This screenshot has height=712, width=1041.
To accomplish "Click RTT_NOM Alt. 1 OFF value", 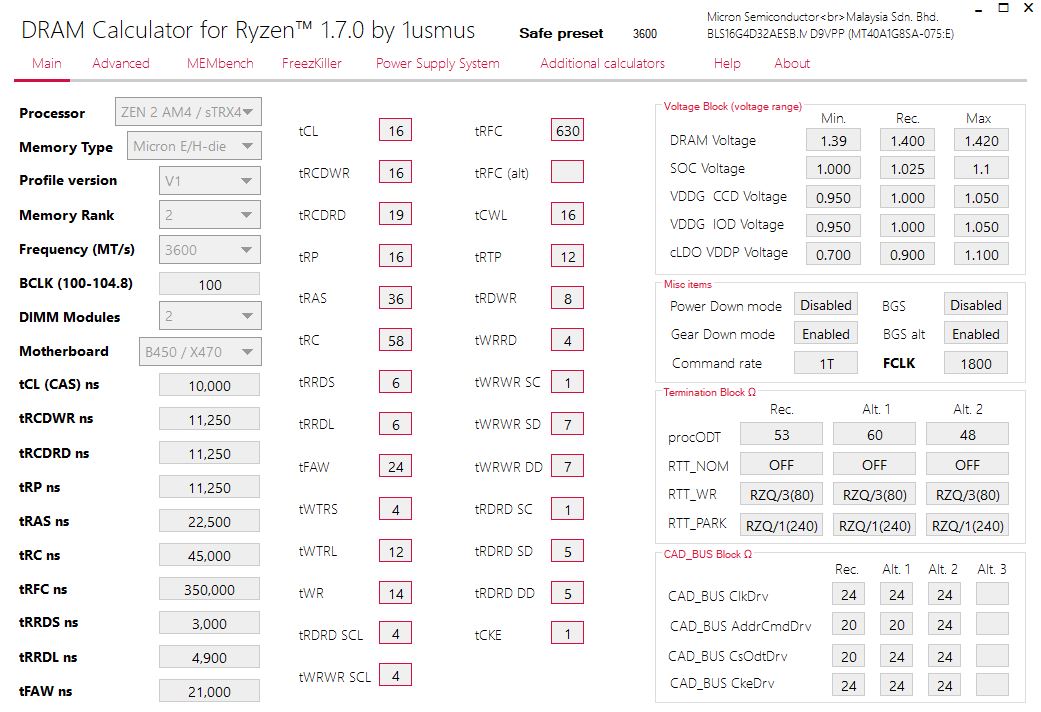I will click(874, 464).
